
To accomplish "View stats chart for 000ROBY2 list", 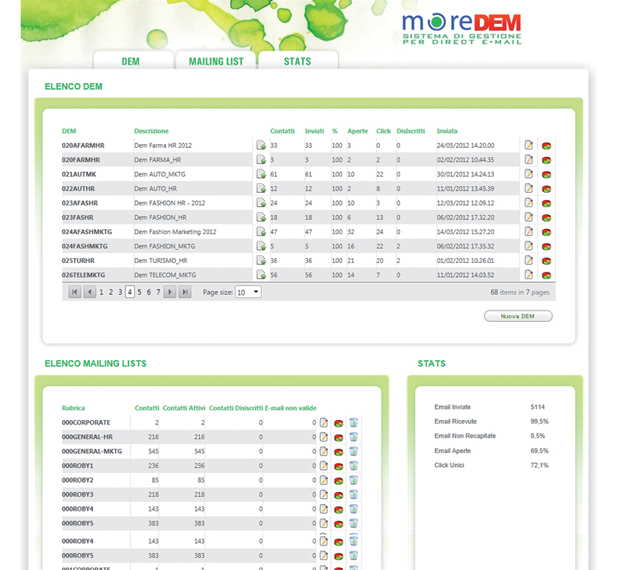I will (338, 481).
